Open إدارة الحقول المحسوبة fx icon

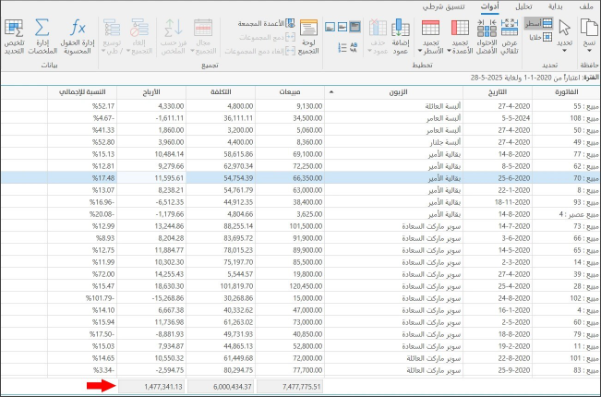[78, 28]
